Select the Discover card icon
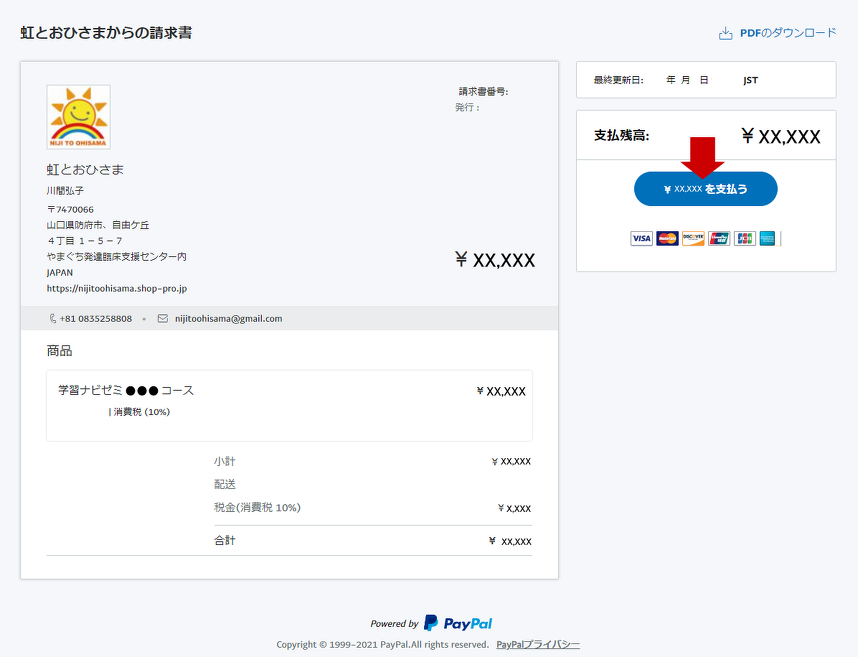This screenshot has width=858, height=657. pos(693,238)
